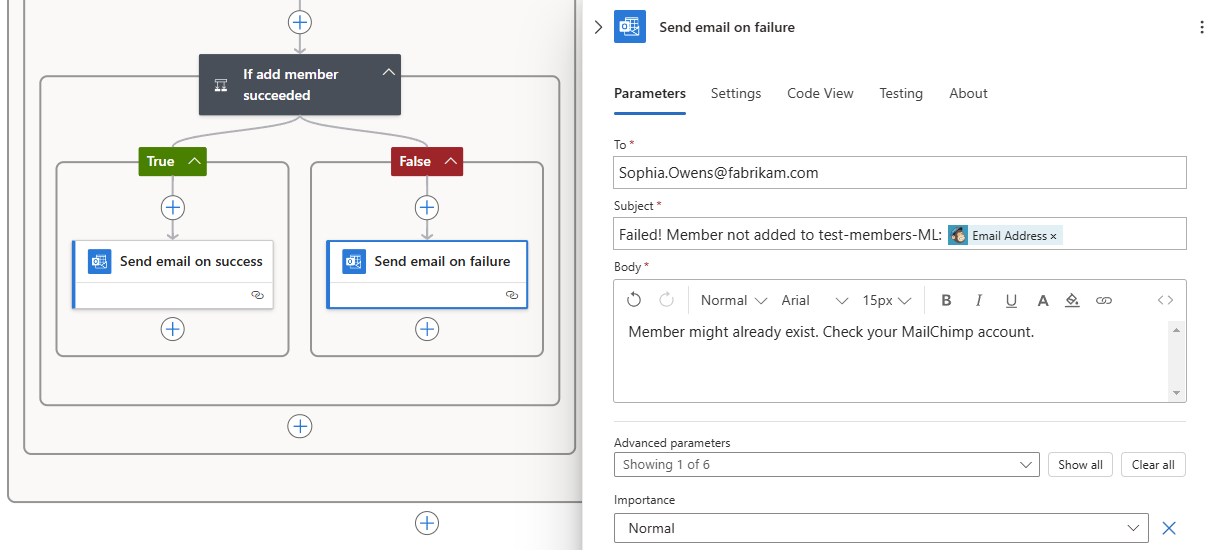The height and width of the screenshot is (550, 1220).
Task: Toggle underline formatting in body editor
Action: 1011,300
